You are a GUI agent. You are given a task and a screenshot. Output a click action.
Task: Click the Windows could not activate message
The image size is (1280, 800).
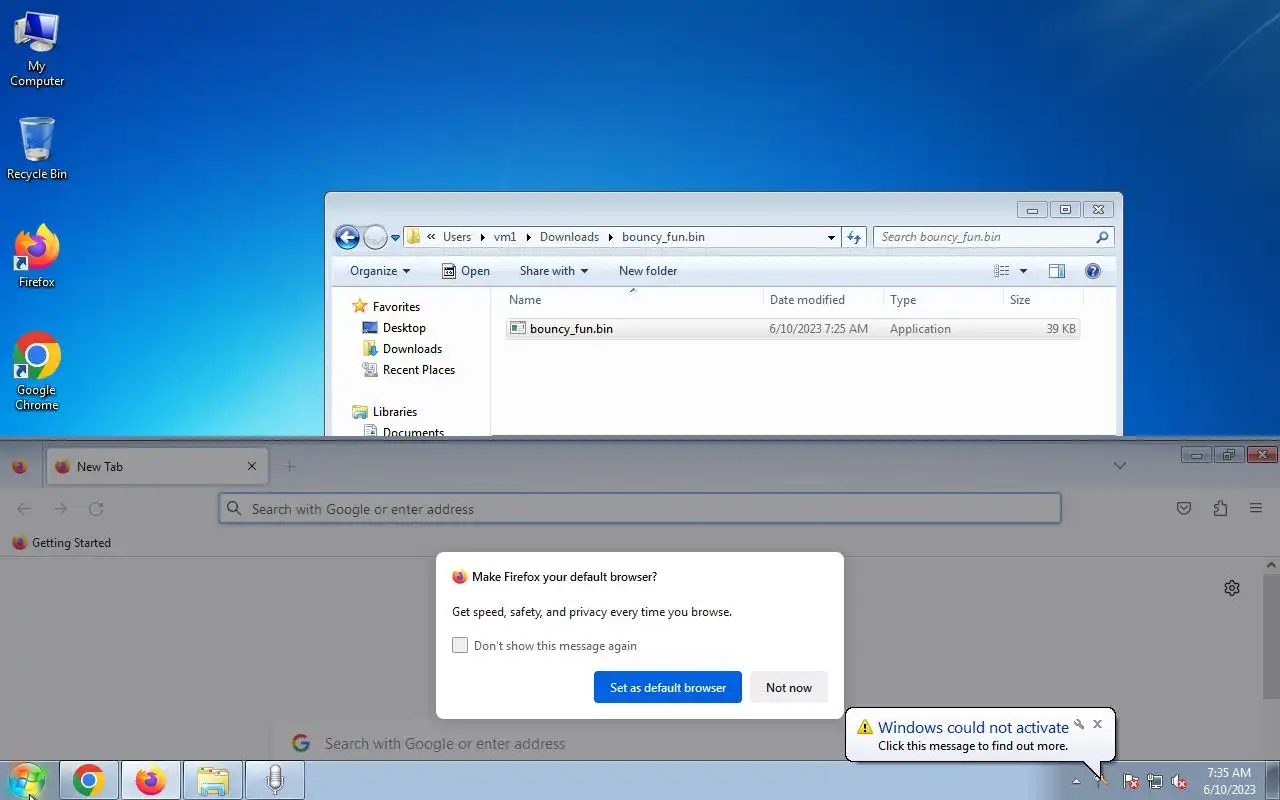[973, 728]
